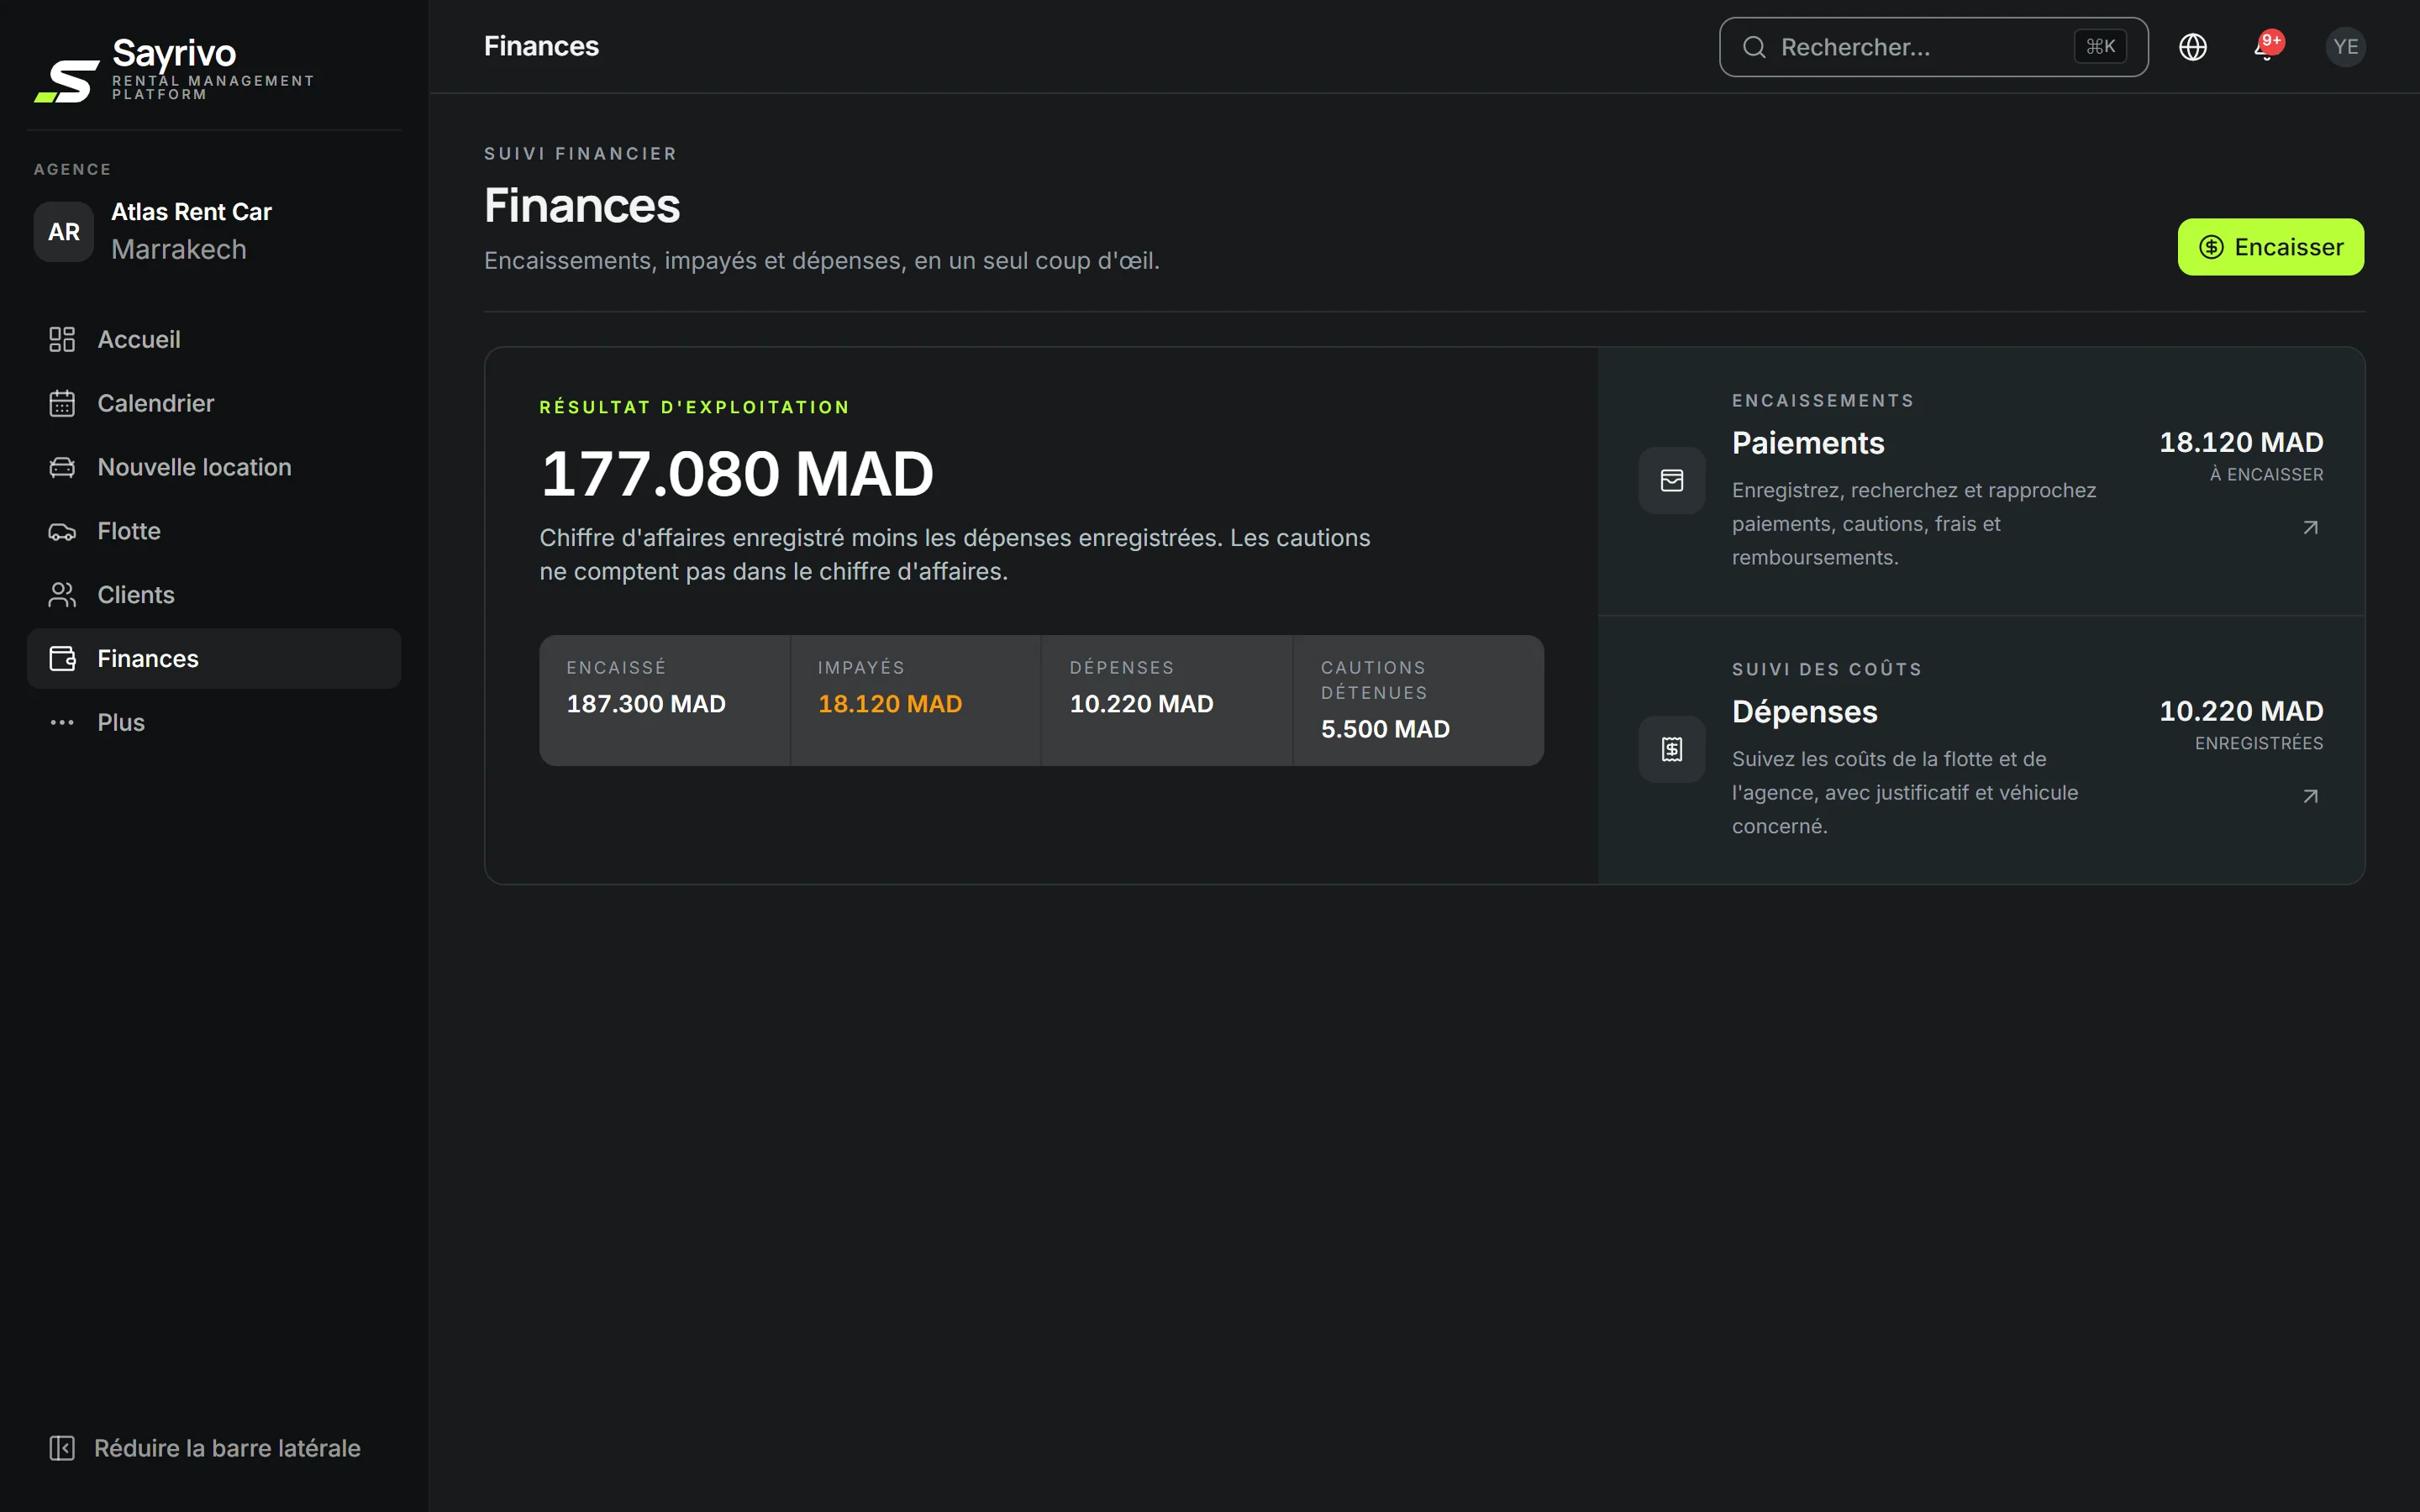
Task: Click the arrow icon on Paiements card
Action: [2310, 528]
